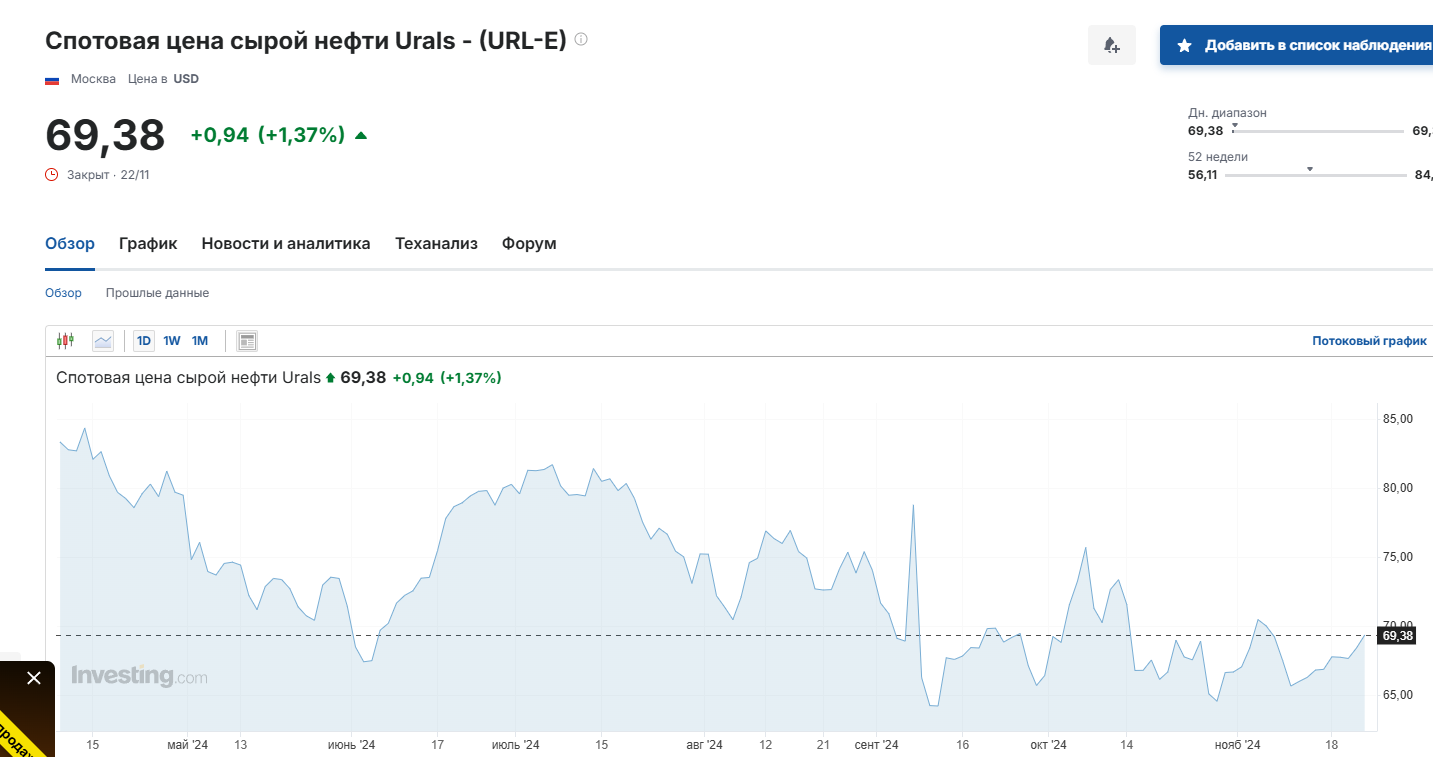1433x757 pixels.
Task: Click Добавить в список наблюдения button
Action: point(1300,45)
